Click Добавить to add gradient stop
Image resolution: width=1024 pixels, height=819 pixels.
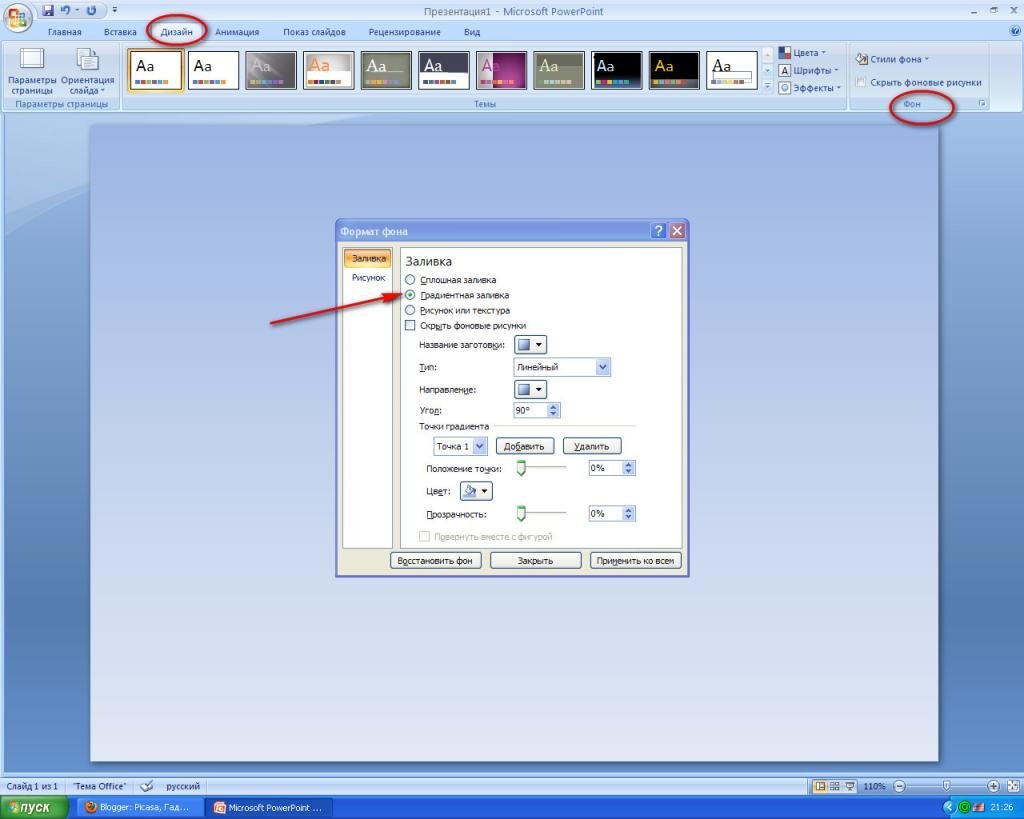(524, 446)
